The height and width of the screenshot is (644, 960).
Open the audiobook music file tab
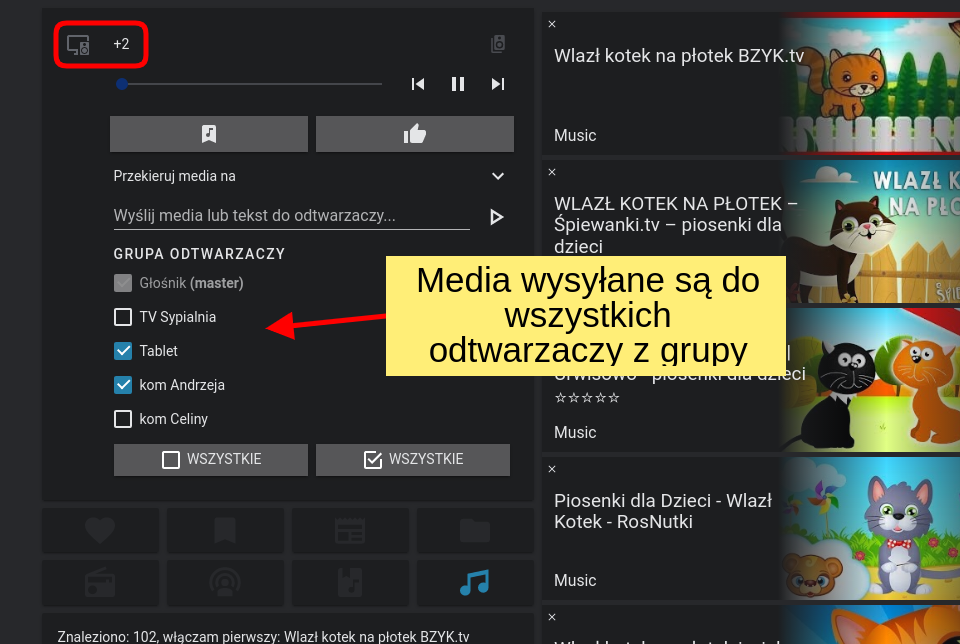[x=350, y=583]
